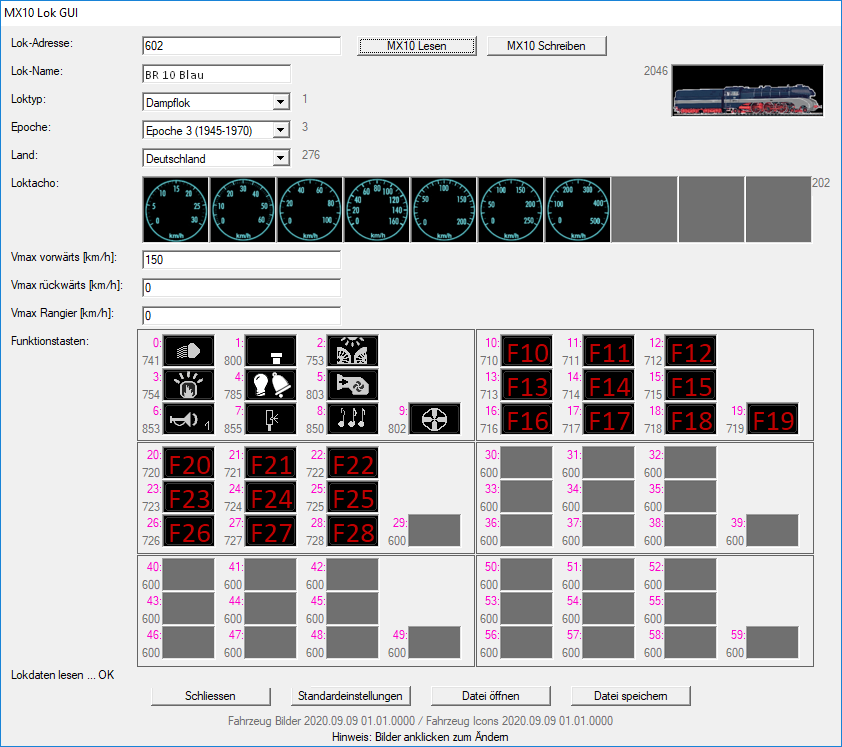This screenshot has height=747, width=842.
Task: Expand the Epoche dropdown list
Action: tap(280, 130)
